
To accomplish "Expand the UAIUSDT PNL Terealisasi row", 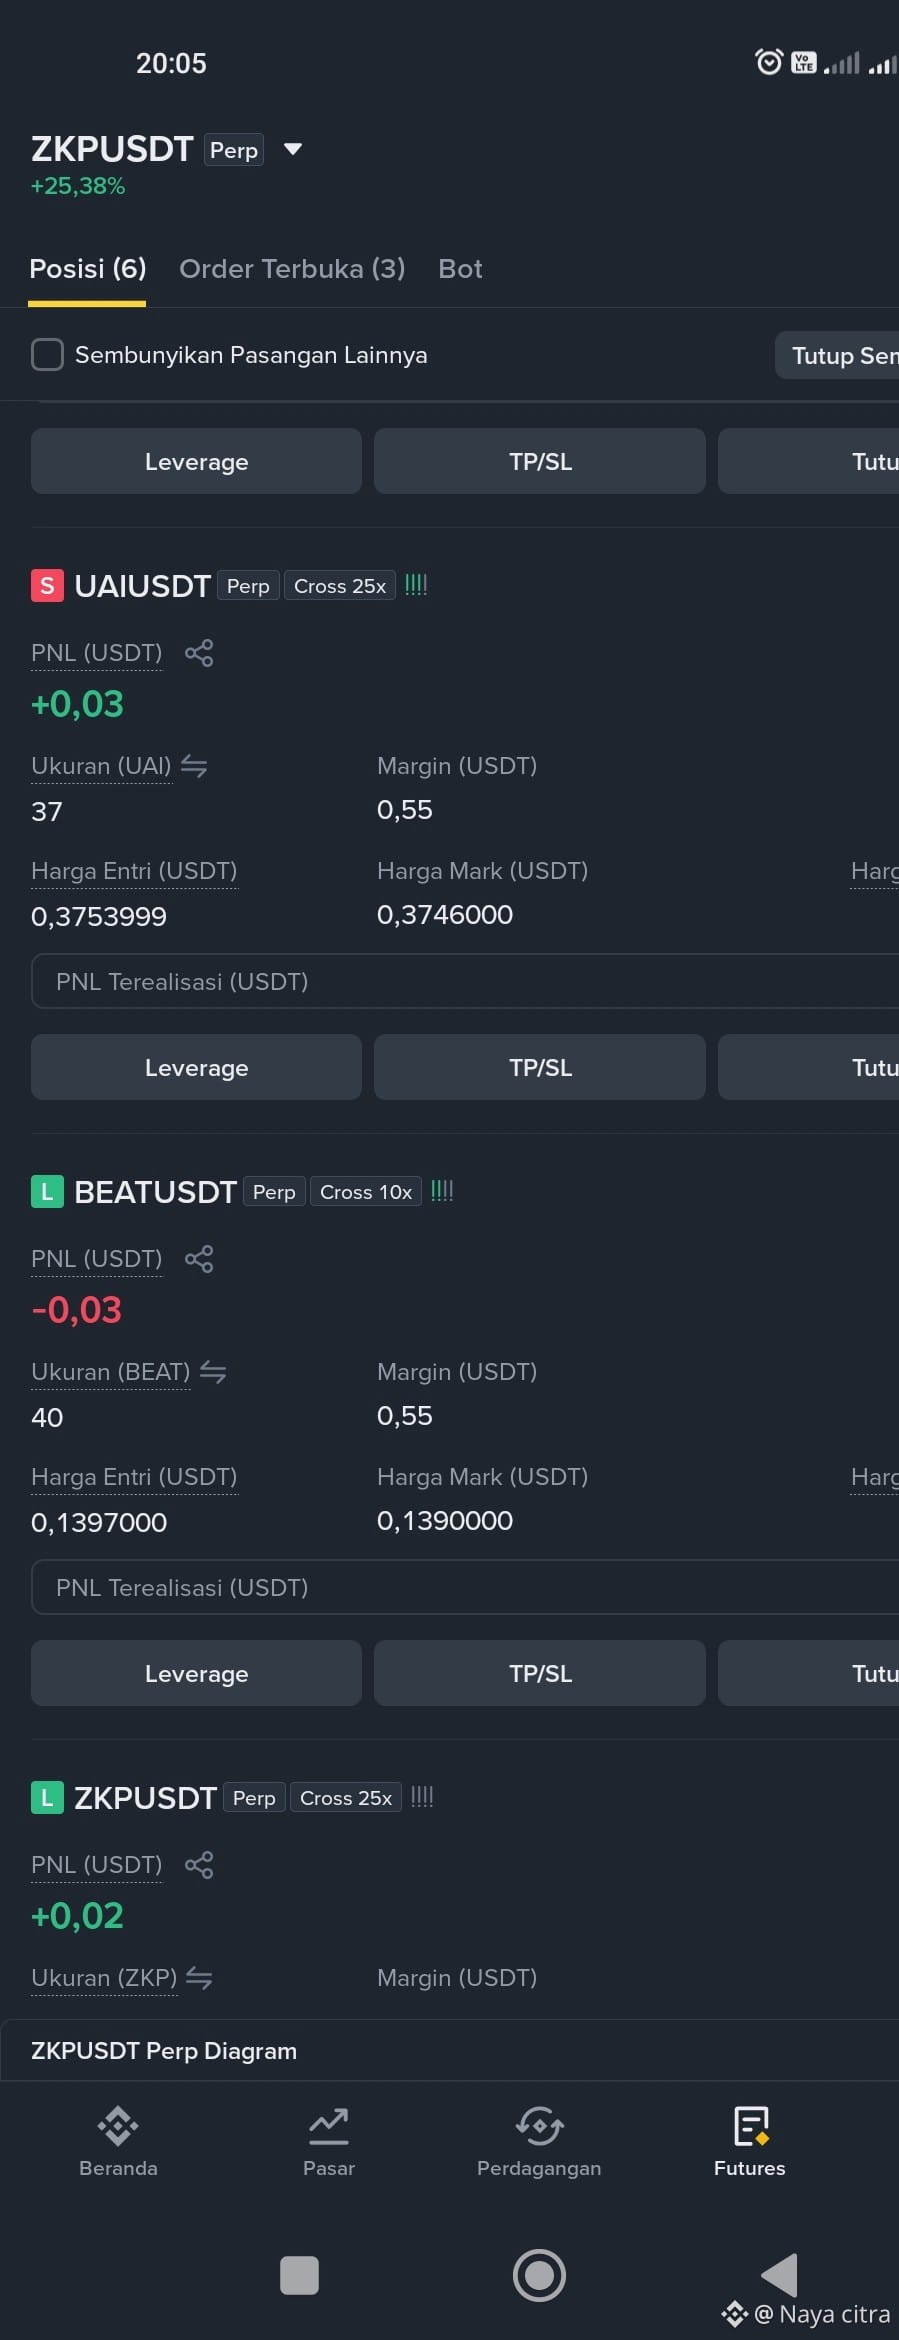I will click(465, 981).
